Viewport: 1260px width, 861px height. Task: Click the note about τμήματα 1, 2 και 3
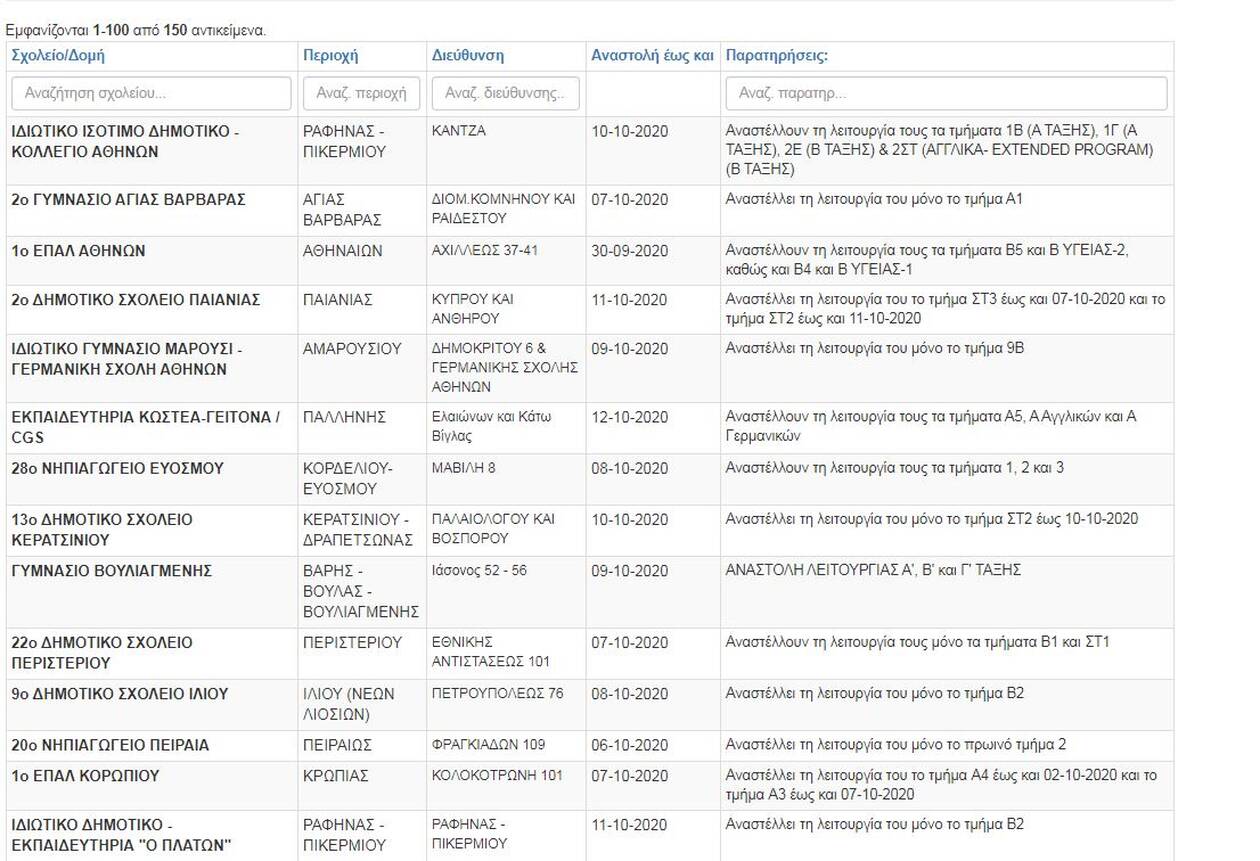pos(895,468)
